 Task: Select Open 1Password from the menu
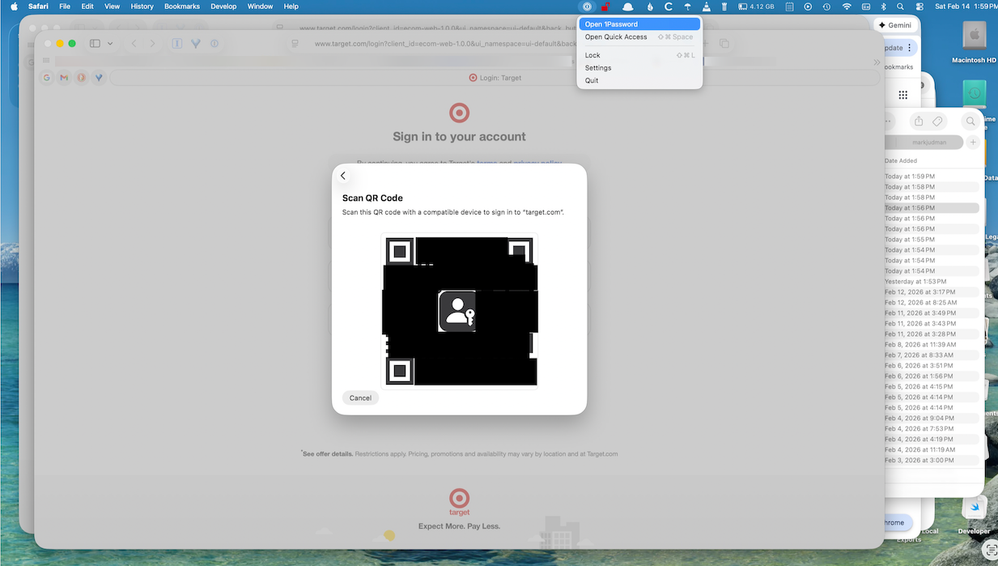tap(611, 24)
